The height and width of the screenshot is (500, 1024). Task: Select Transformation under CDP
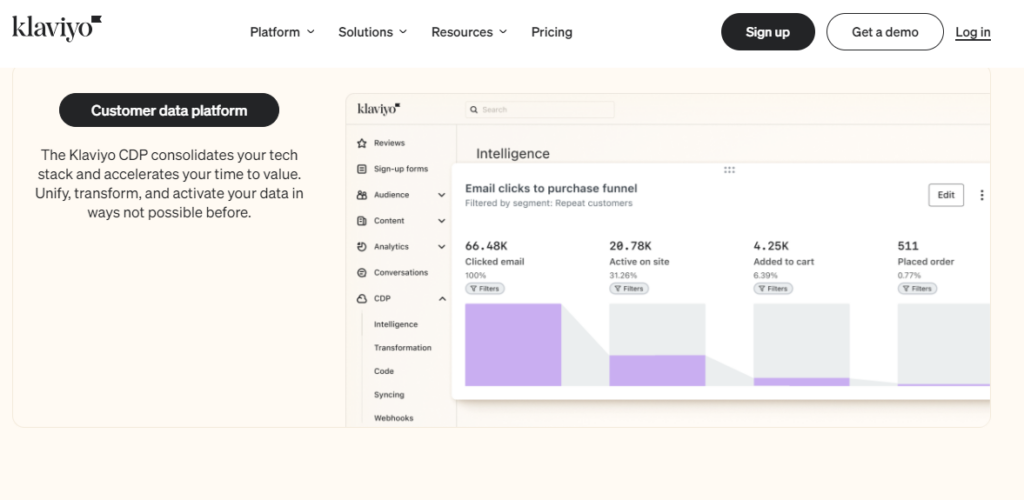pyautogui.click(x=402, y=348)
